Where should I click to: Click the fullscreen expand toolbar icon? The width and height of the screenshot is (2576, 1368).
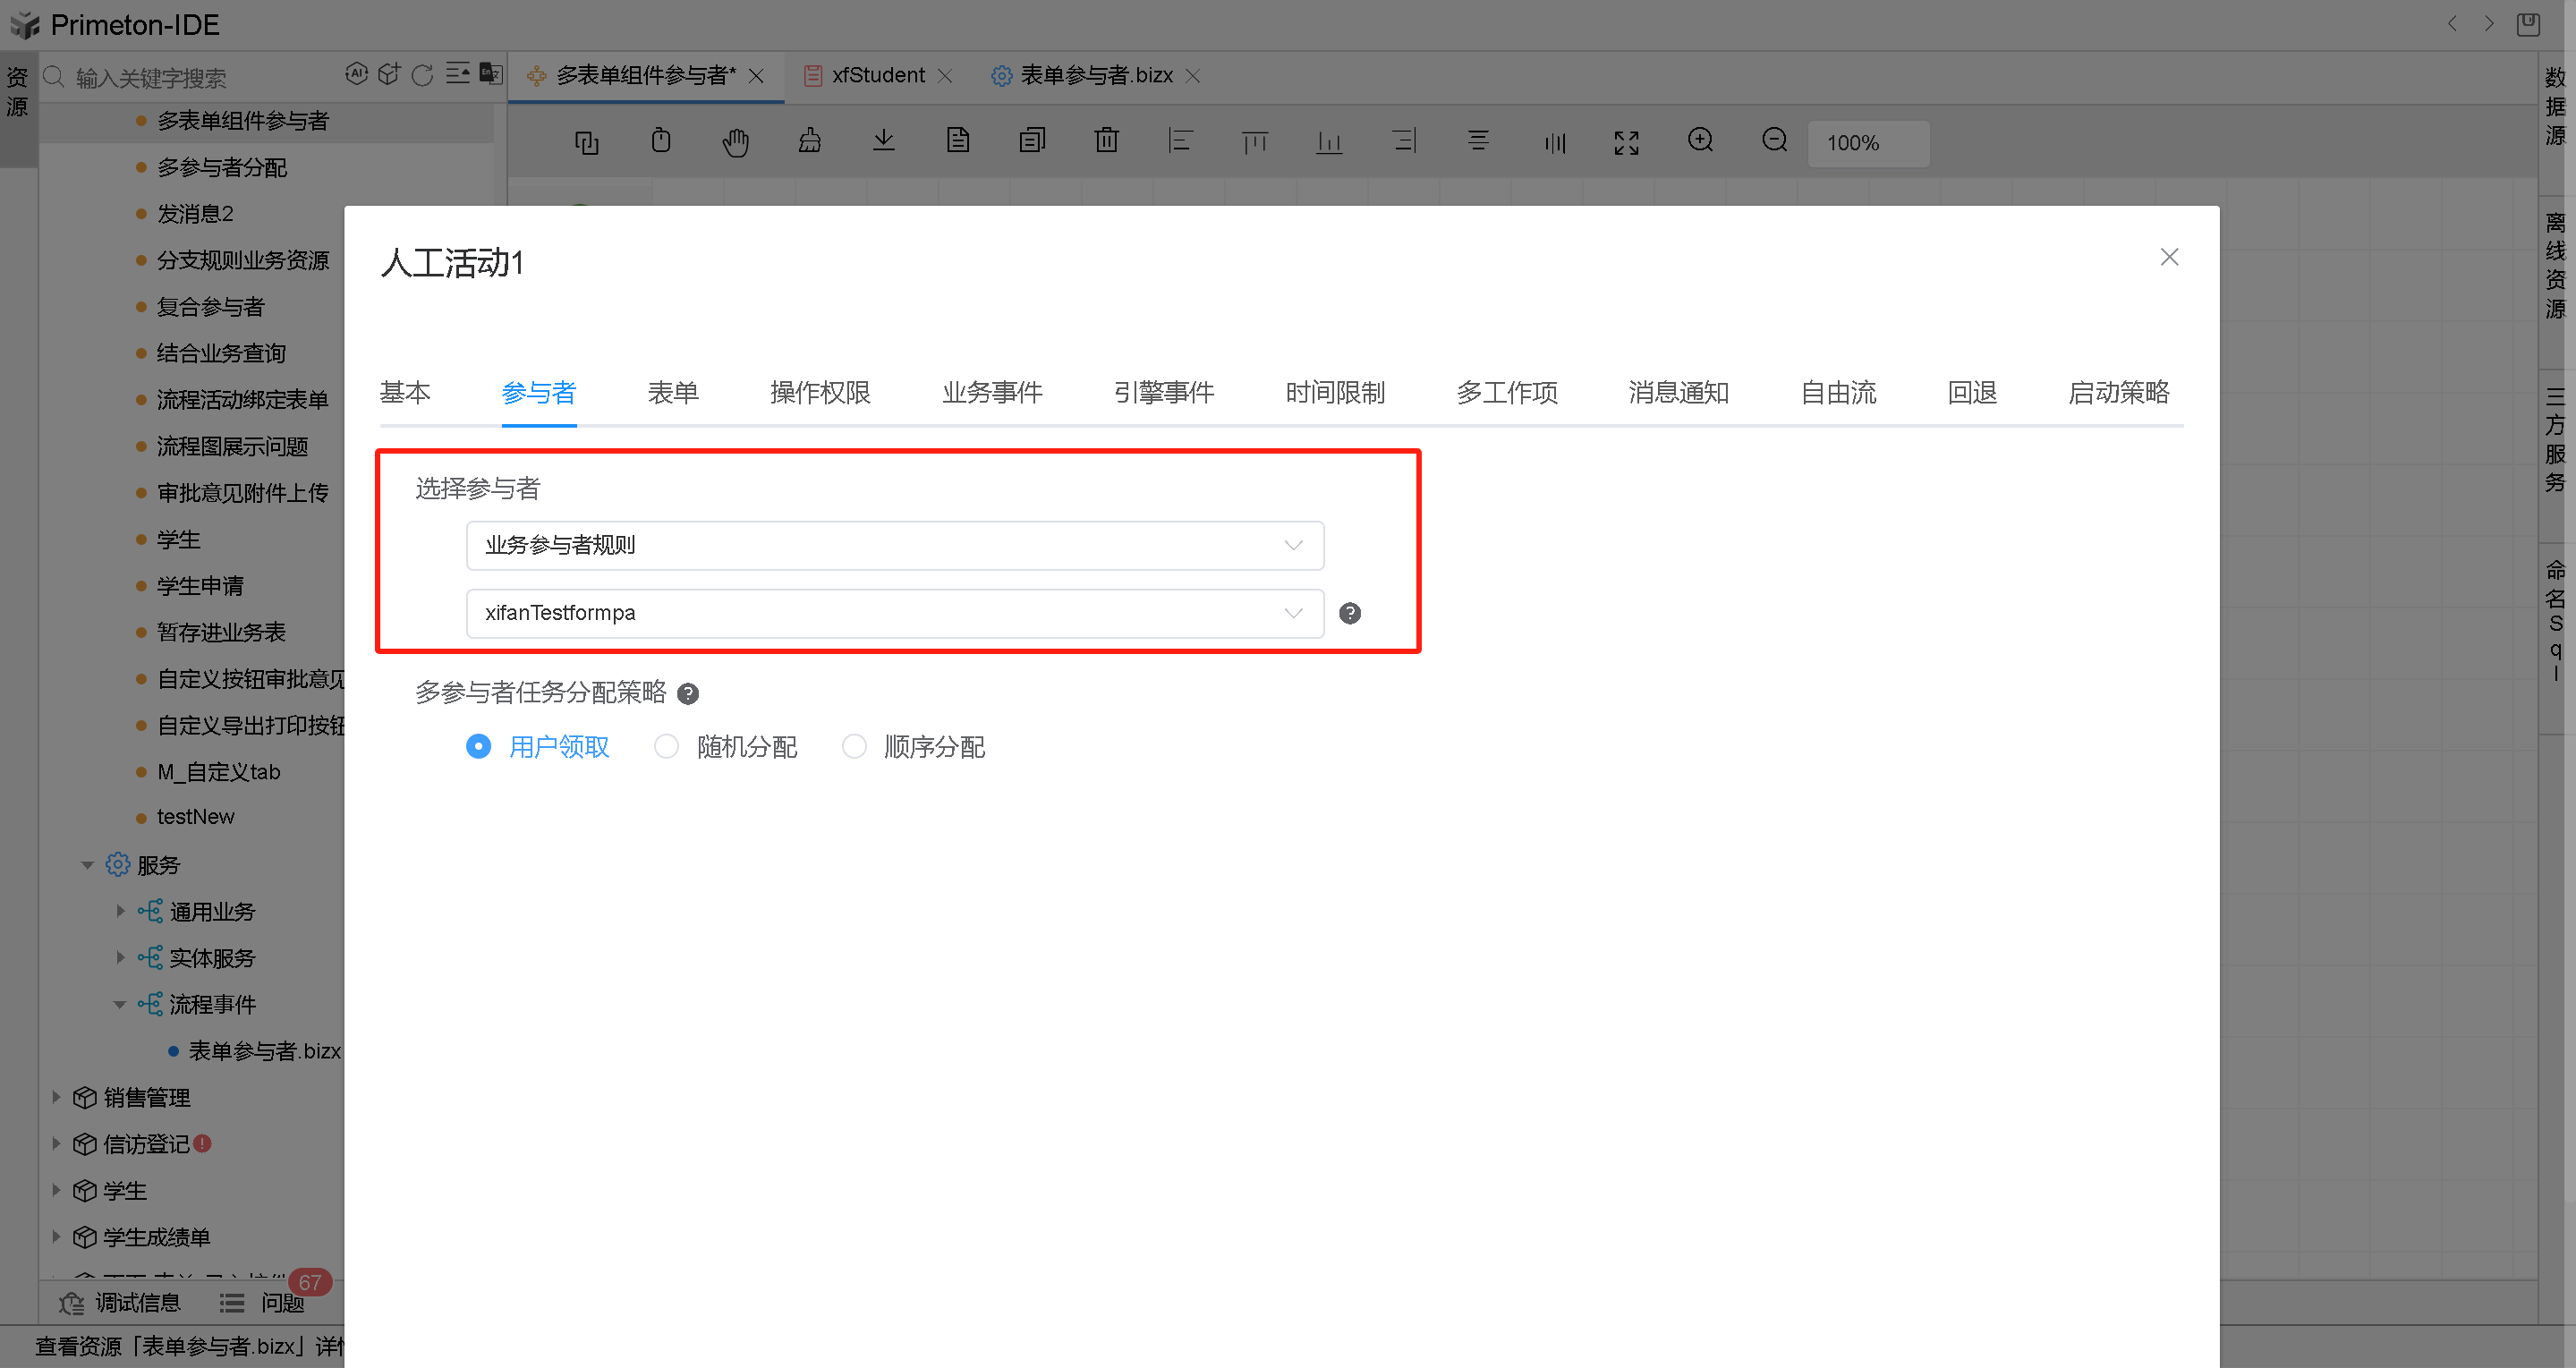[x=1626, y=142]
